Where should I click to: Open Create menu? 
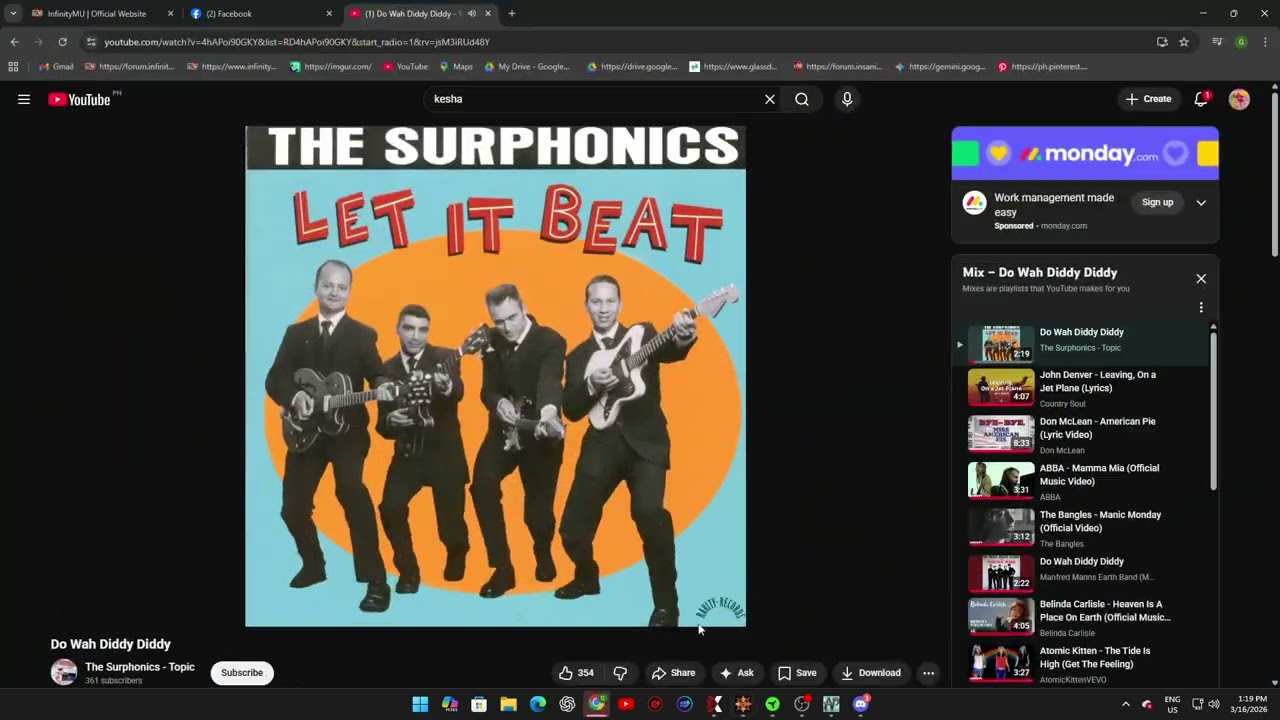click(1148, 99)
